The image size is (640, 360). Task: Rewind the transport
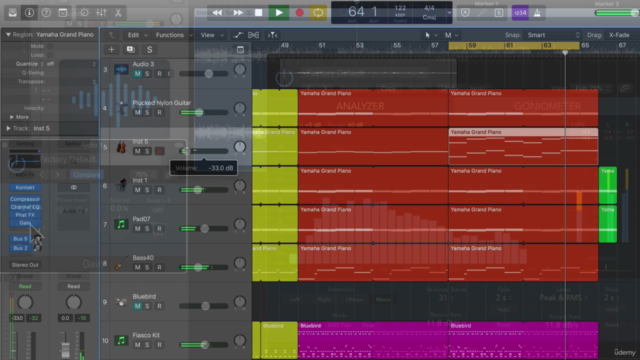(218, 13)
